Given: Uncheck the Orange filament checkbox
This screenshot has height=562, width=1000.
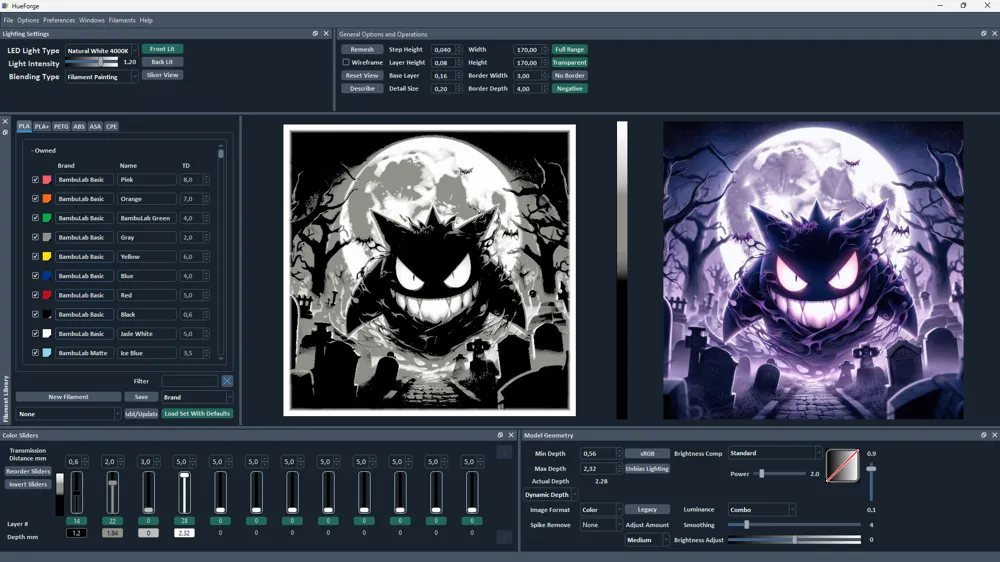Looking at the screenshot, I should coord(35,199).
